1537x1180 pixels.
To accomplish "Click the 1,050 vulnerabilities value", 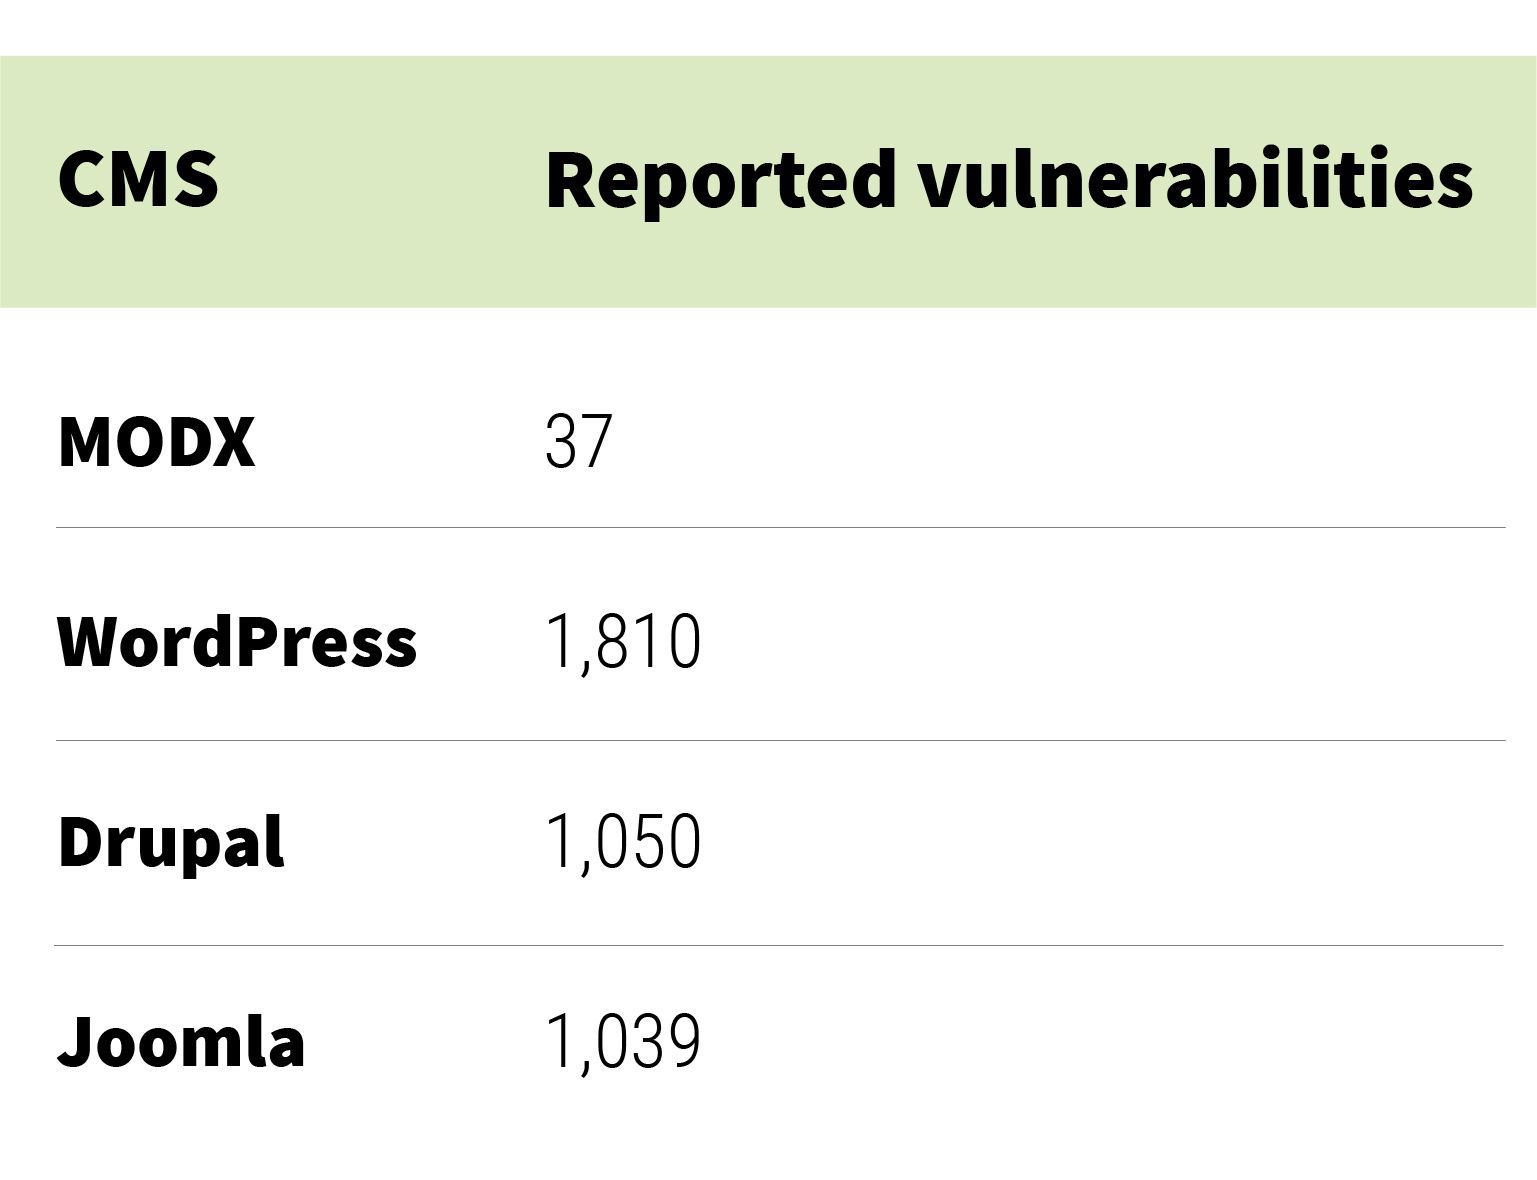I will (623, 842).
